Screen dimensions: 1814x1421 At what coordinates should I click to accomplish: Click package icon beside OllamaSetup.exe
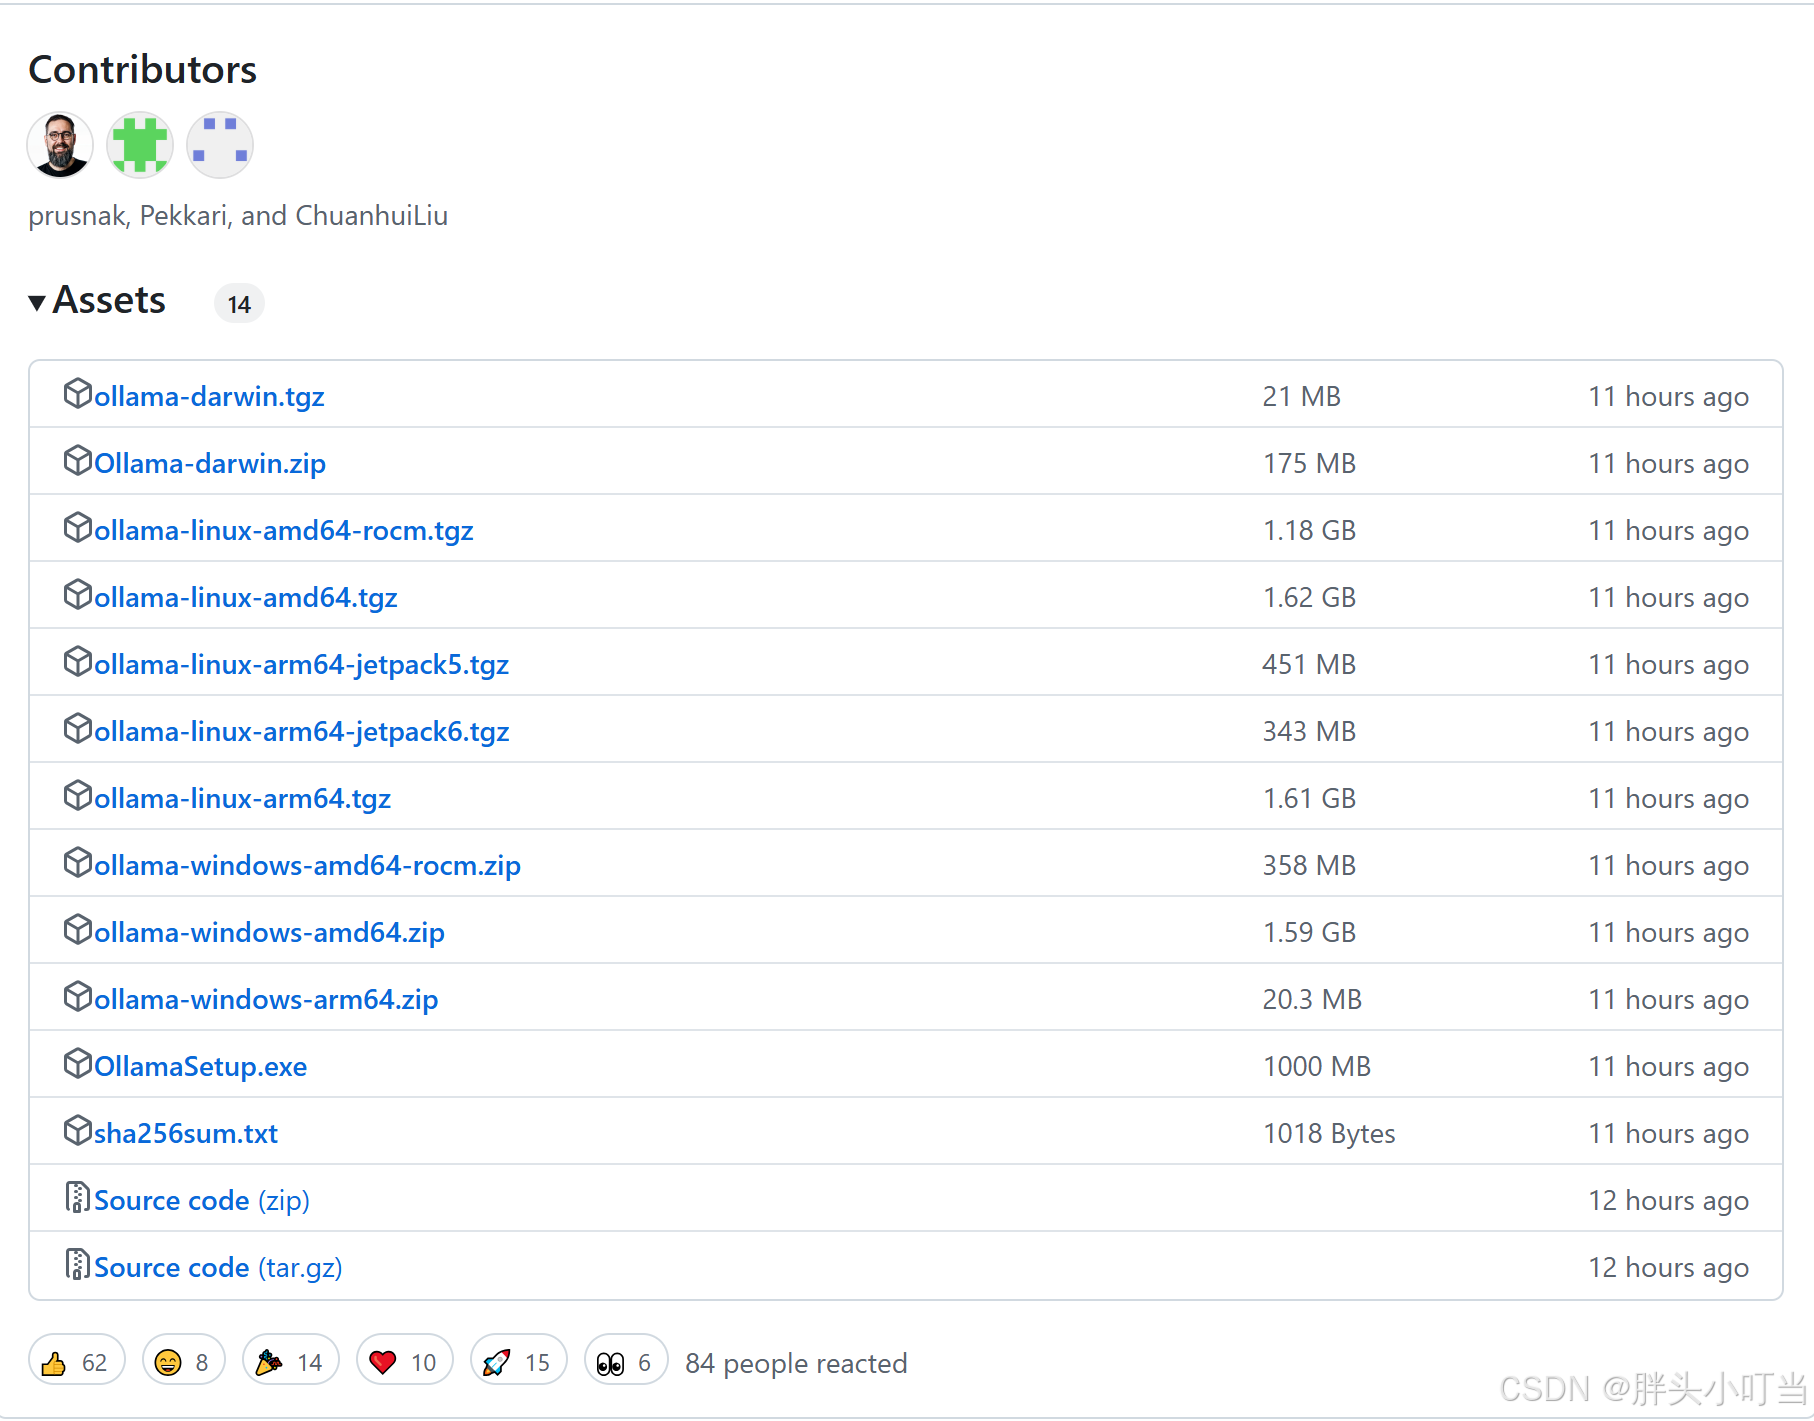[x=78, y=1064]
